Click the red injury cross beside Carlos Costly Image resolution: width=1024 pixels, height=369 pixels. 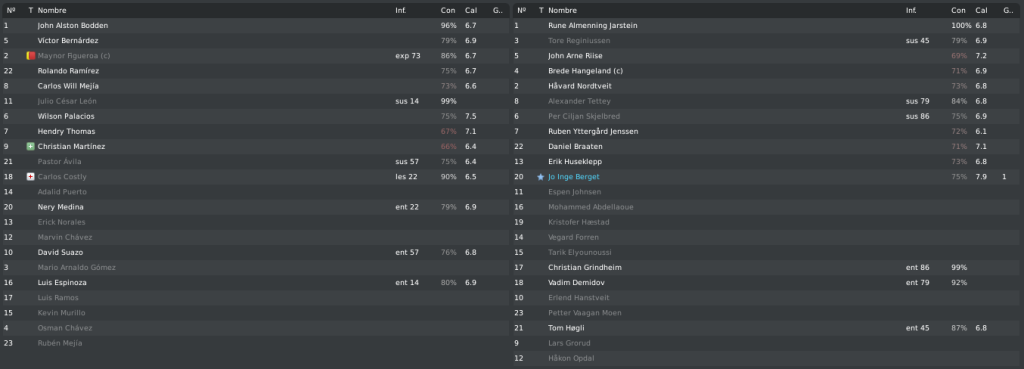pyautogui.click(x=31, y=177)
